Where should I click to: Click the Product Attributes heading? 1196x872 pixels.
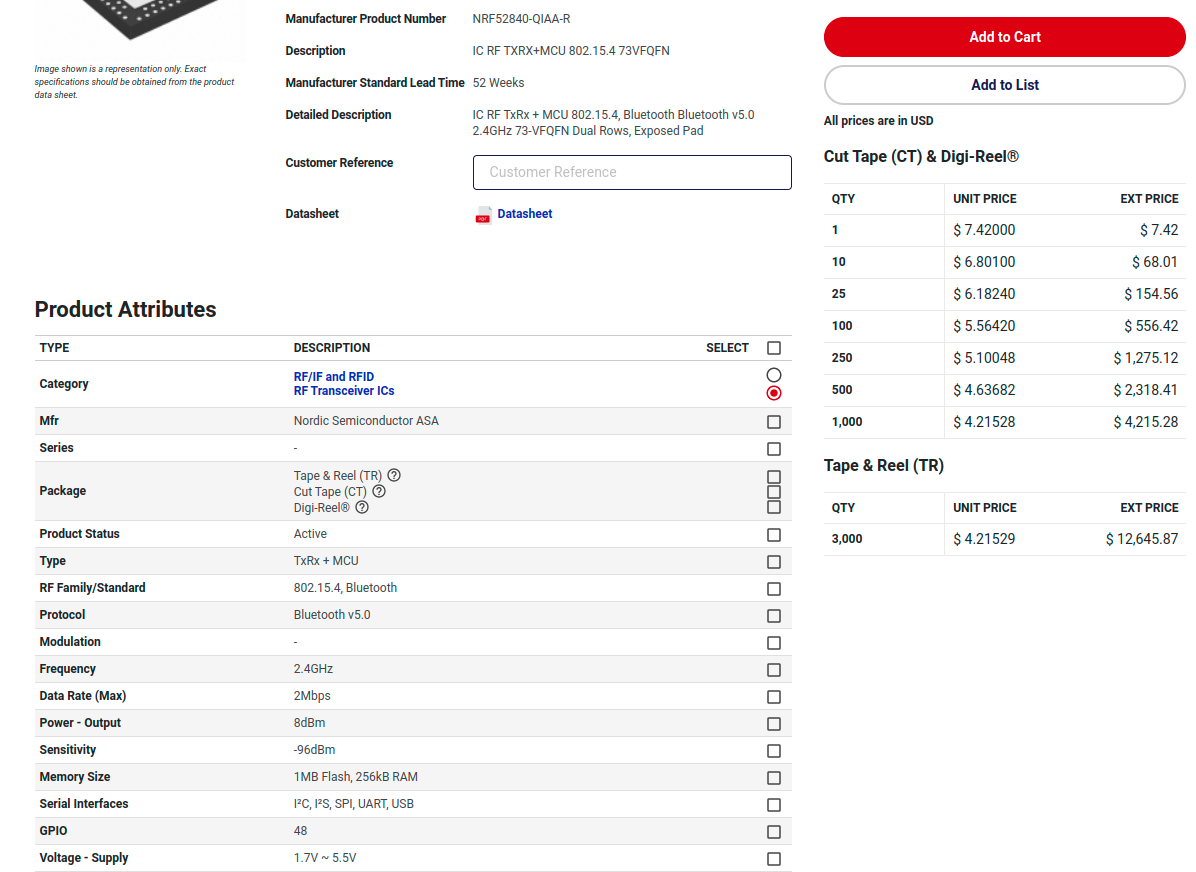(x=125, y=309)
